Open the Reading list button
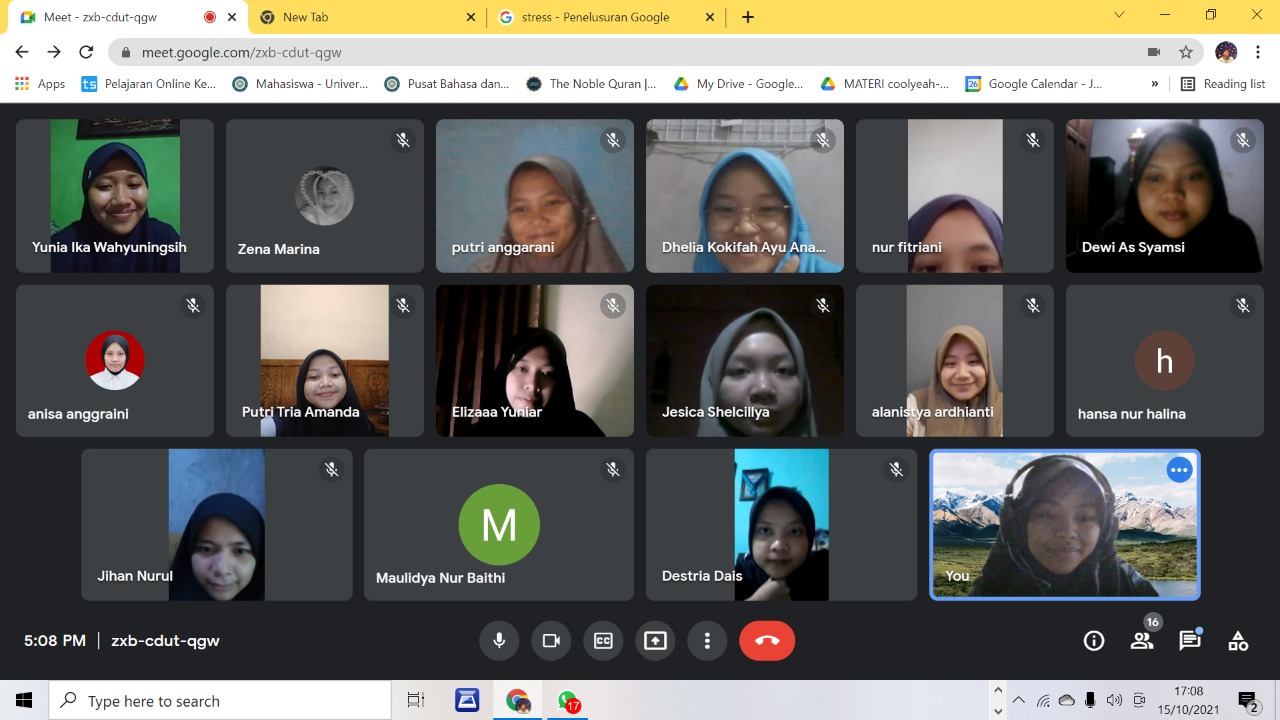The image size is (1280, 720). point(1223,84)
